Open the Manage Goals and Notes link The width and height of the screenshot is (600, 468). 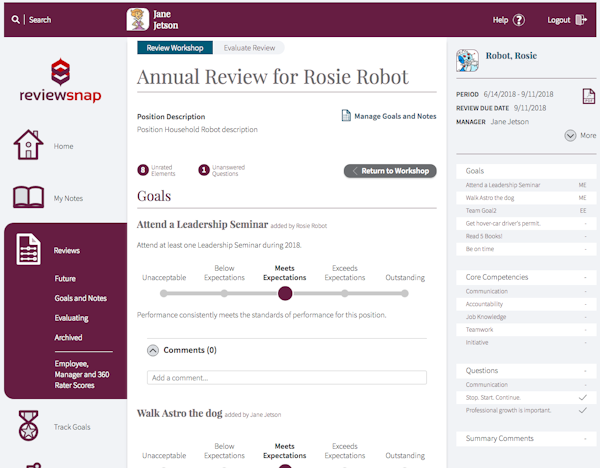click(x=395, y=116)
